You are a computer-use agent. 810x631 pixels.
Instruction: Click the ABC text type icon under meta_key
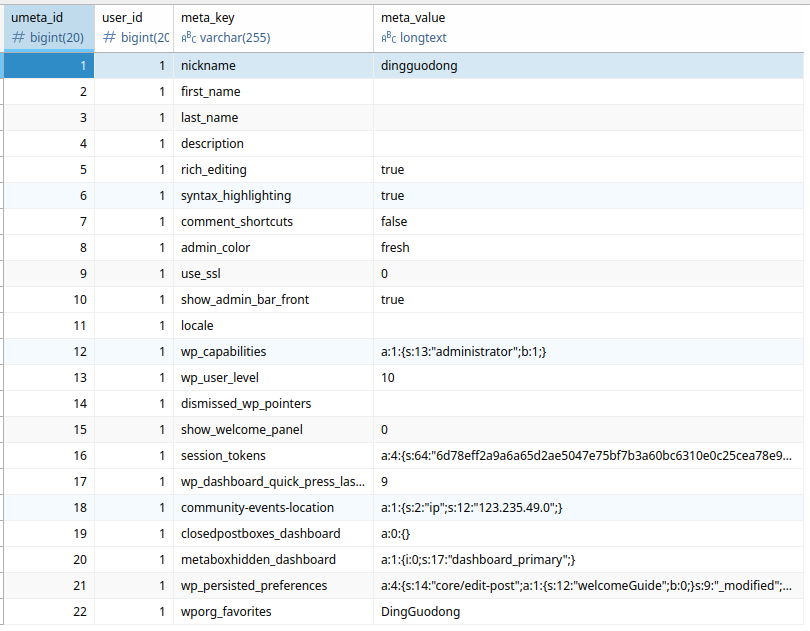point(187,38)
